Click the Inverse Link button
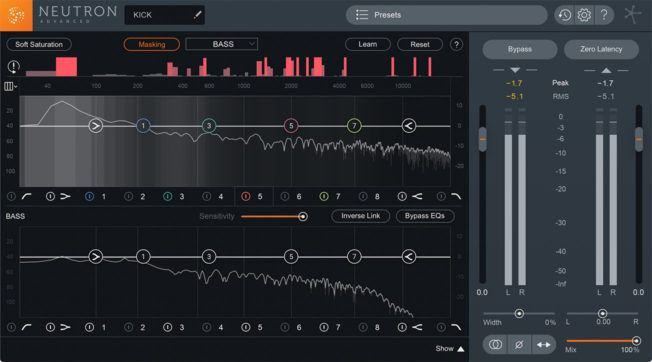This screenshot has width=652, height=362. pos(361,216)
